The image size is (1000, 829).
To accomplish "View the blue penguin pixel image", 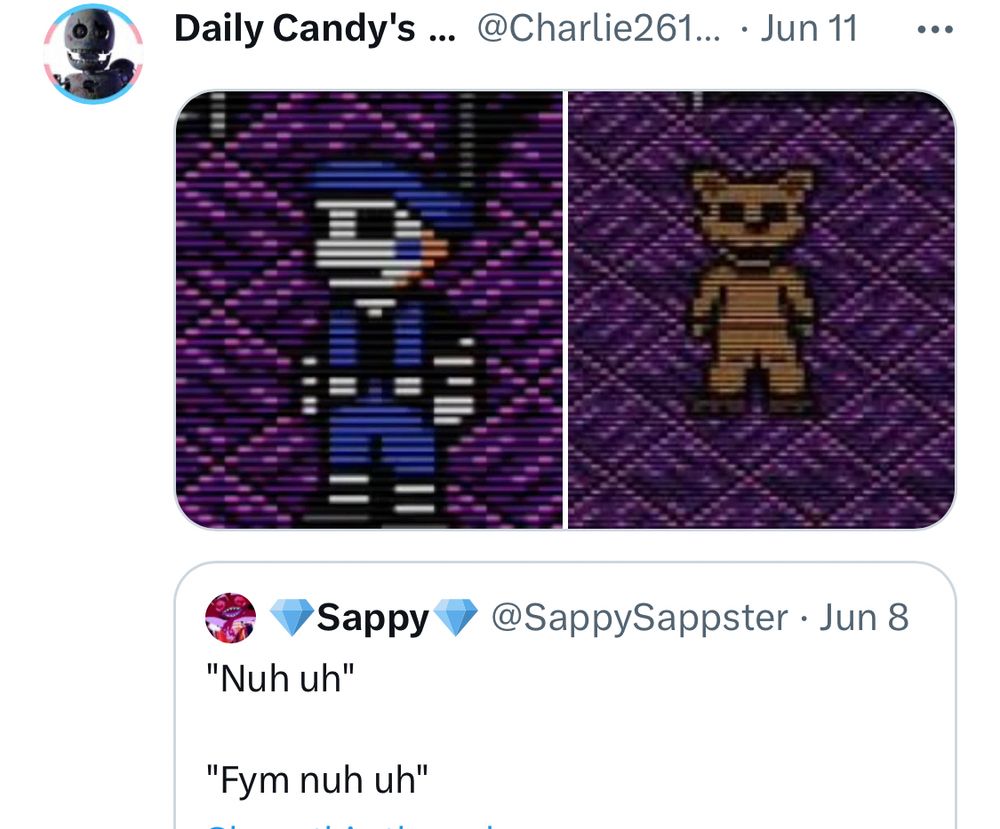I will point(369,310).
